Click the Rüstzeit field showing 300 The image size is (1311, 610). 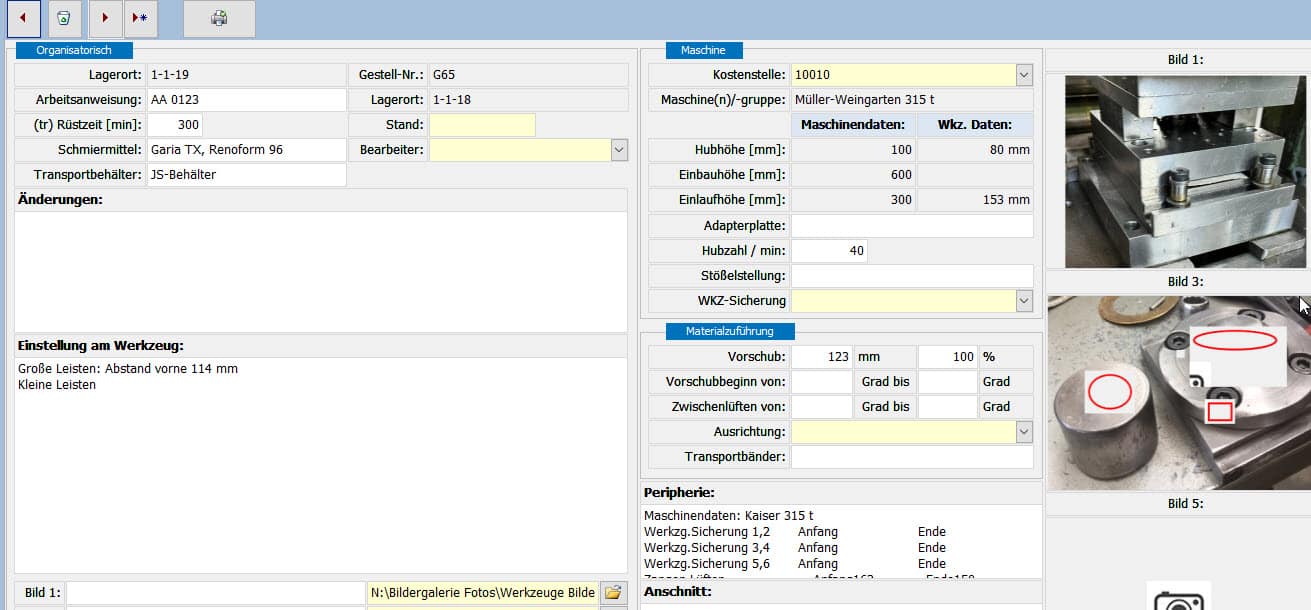pos(175,125)
